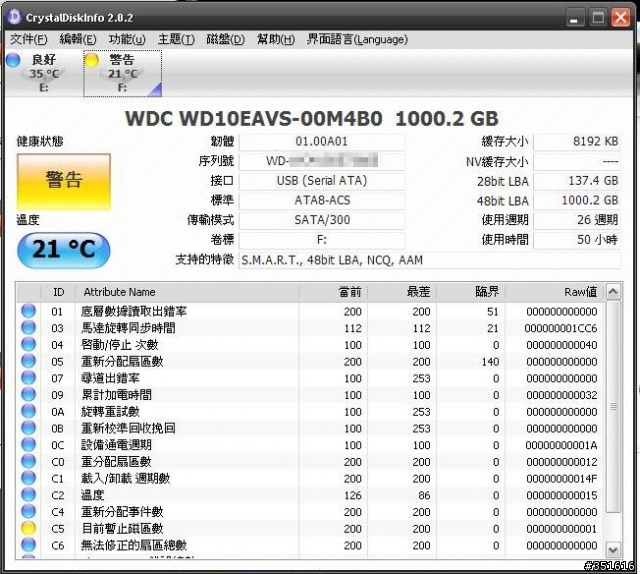Click status orb in row 03 馬達旋轉同步時間

[x=29, y=327]
